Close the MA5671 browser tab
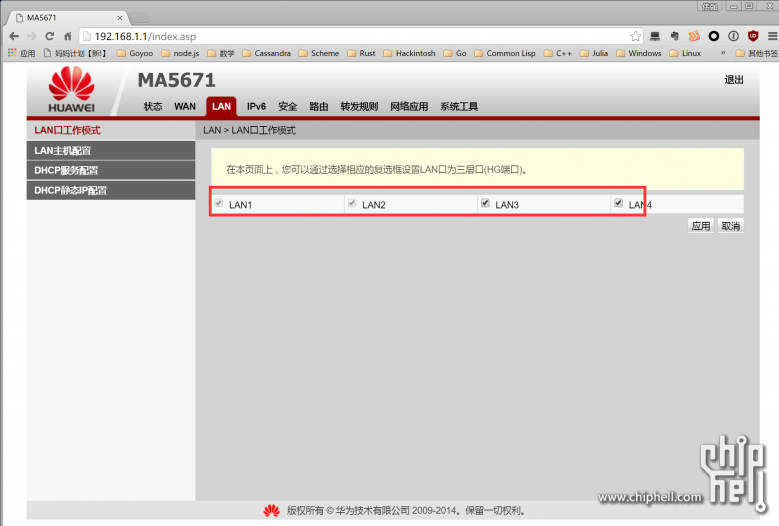Screen dimensions: 779x526 120,18
